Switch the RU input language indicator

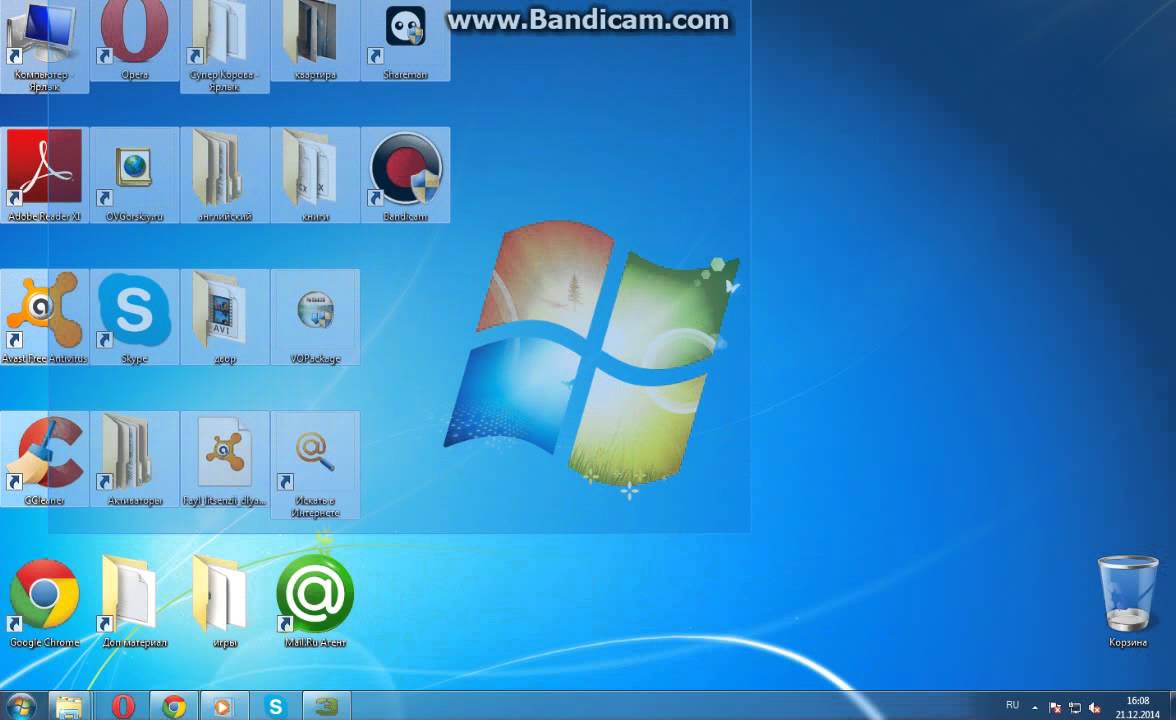(1012, 705)
